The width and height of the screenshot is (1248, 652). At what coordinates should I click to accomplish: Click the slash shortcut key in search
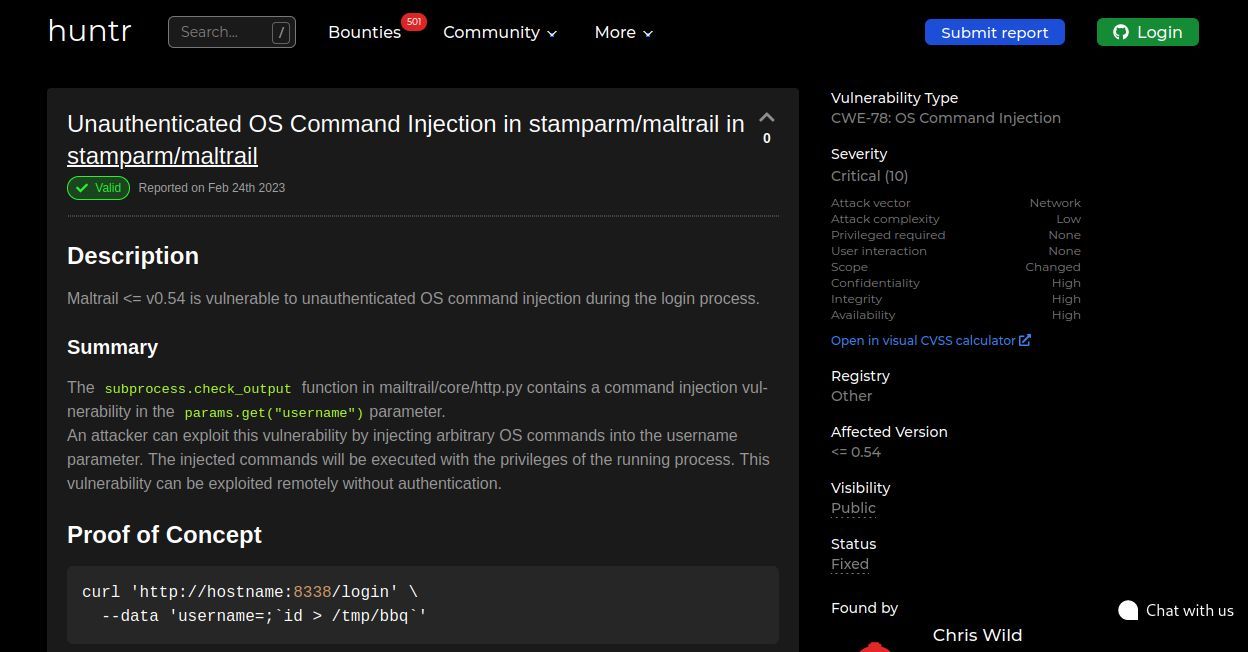tap(281, 32)
